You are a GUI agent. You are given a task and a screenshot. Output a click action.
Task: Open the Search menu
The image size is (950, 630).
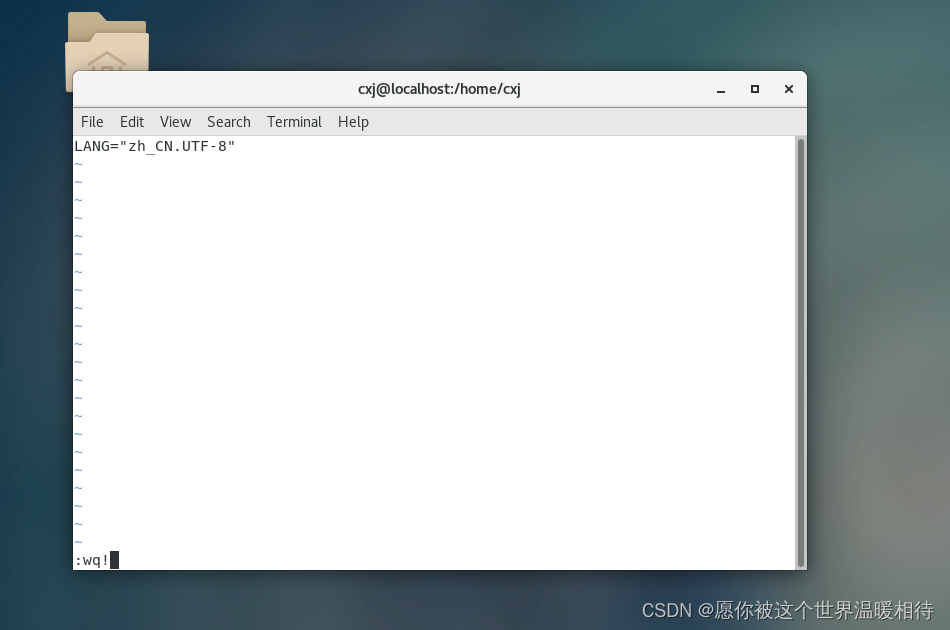pos(228,122)
